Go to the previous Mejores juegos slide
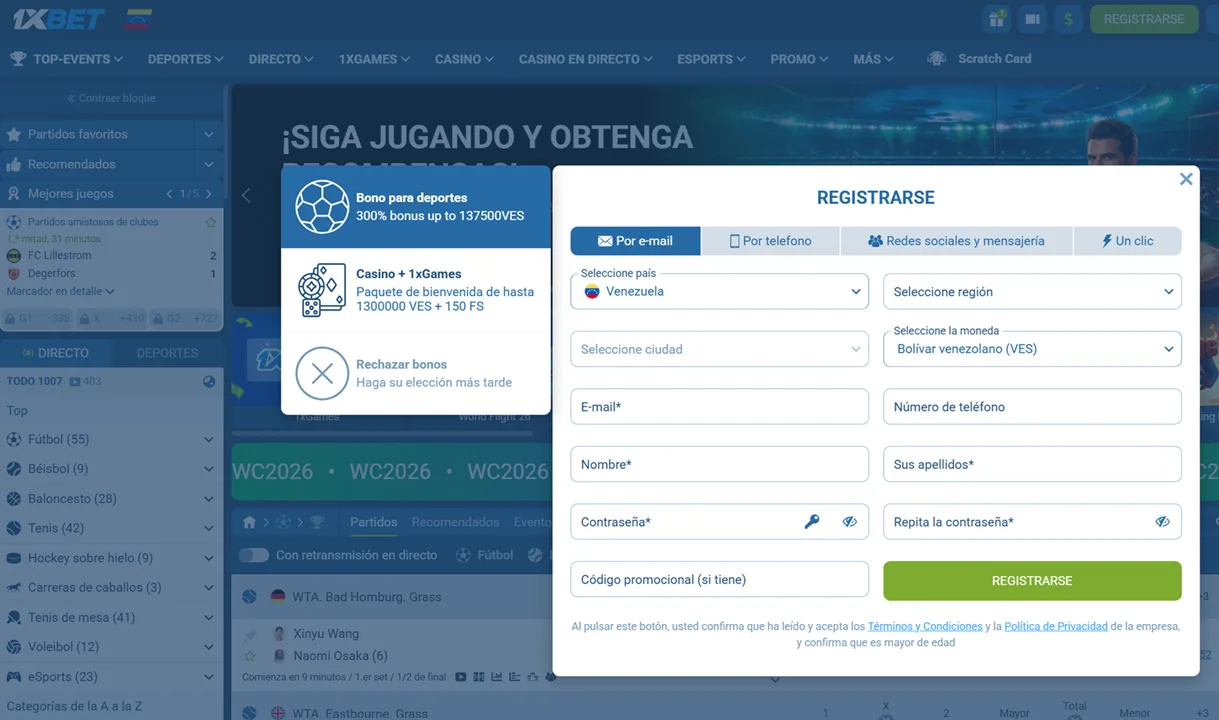 click(169, 194)
